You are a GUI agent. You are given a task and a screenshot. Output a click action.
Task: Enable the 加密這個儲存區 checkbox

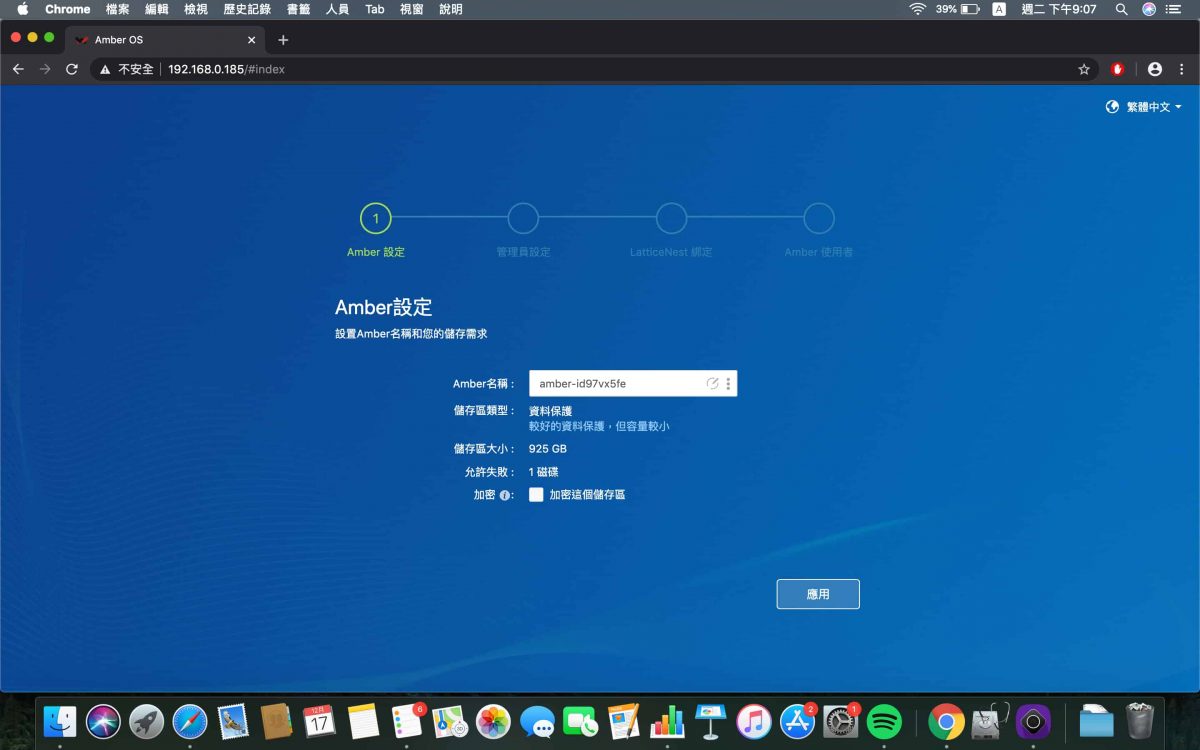[x=536, y=495]
